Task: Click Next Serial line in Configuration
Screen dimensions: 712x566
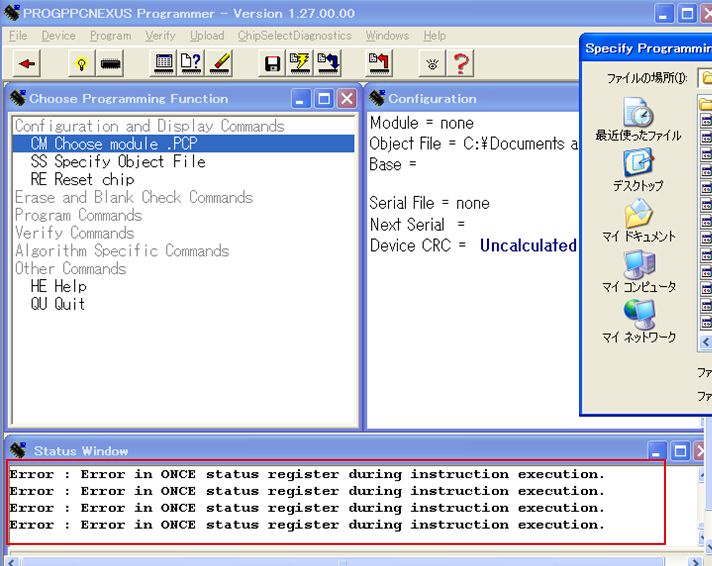Action: tap(417, 224)
